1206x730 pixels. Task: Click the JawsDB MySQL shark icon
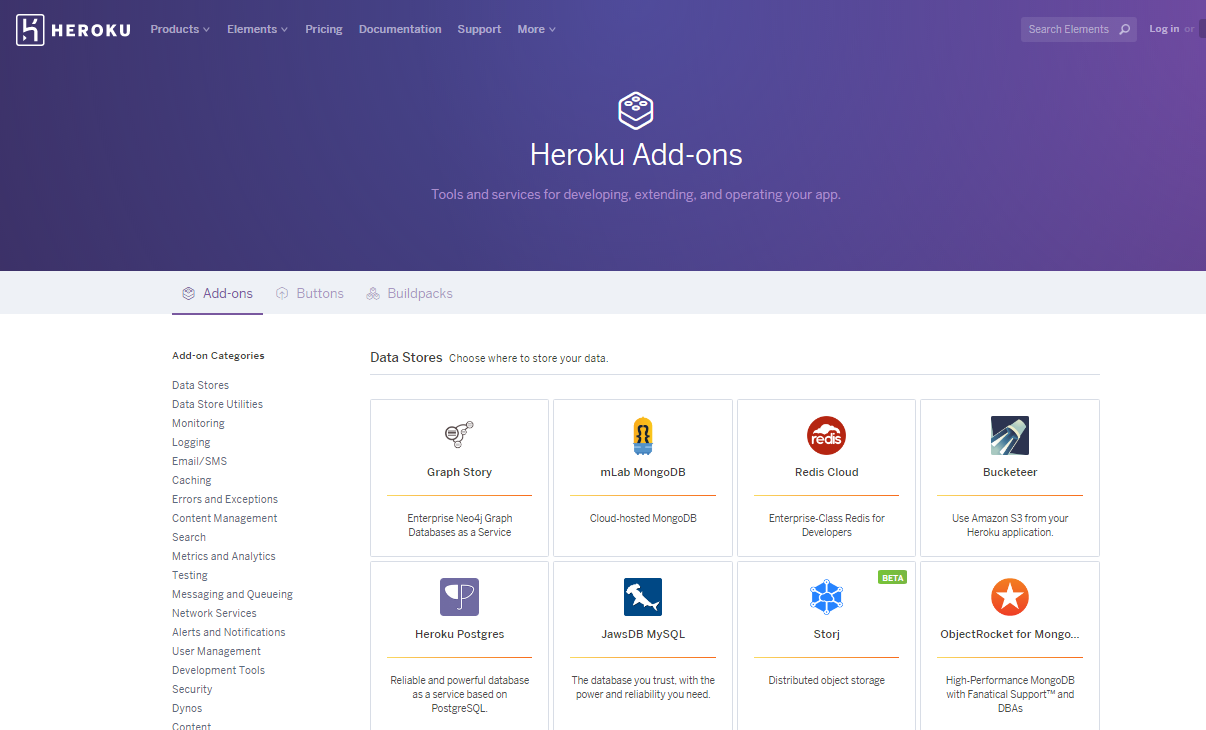click(643, 597)
